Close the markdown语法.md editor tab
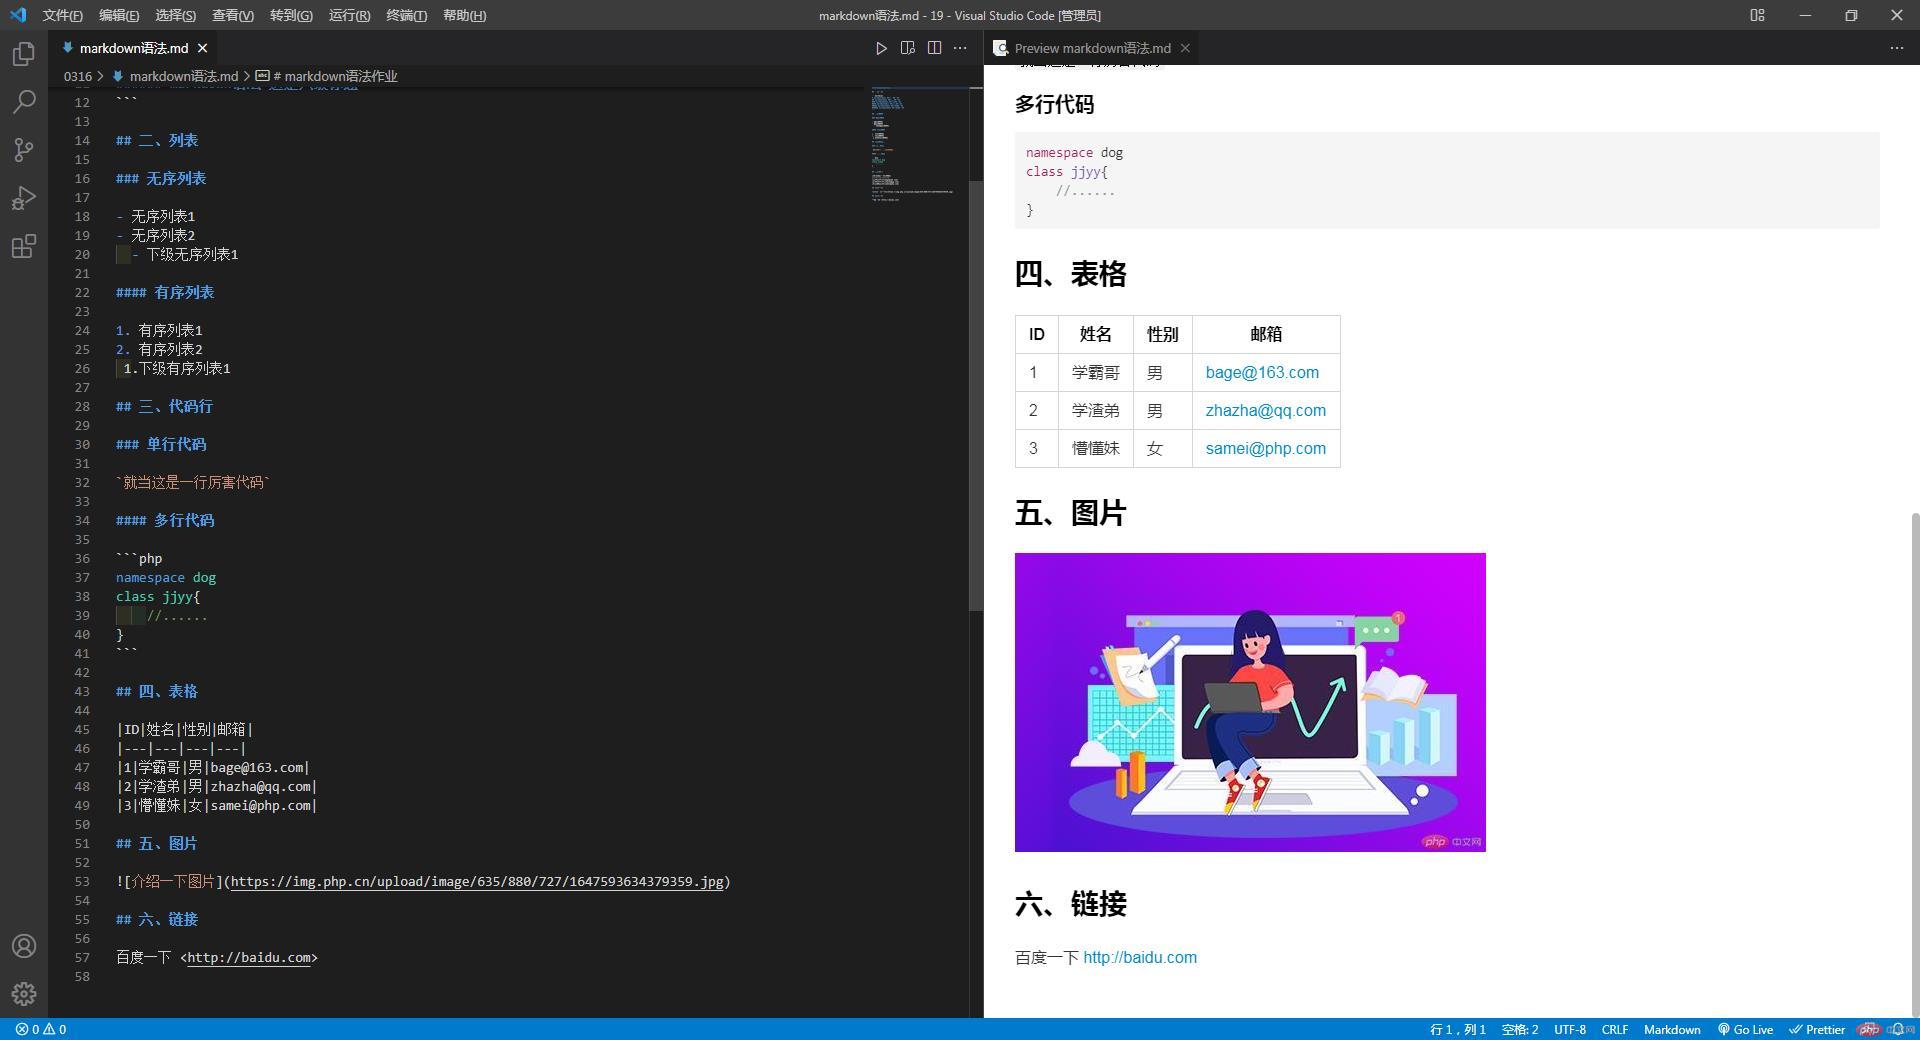Image resolution: width=1920 pixels, height=1040 pixels. 203,48
